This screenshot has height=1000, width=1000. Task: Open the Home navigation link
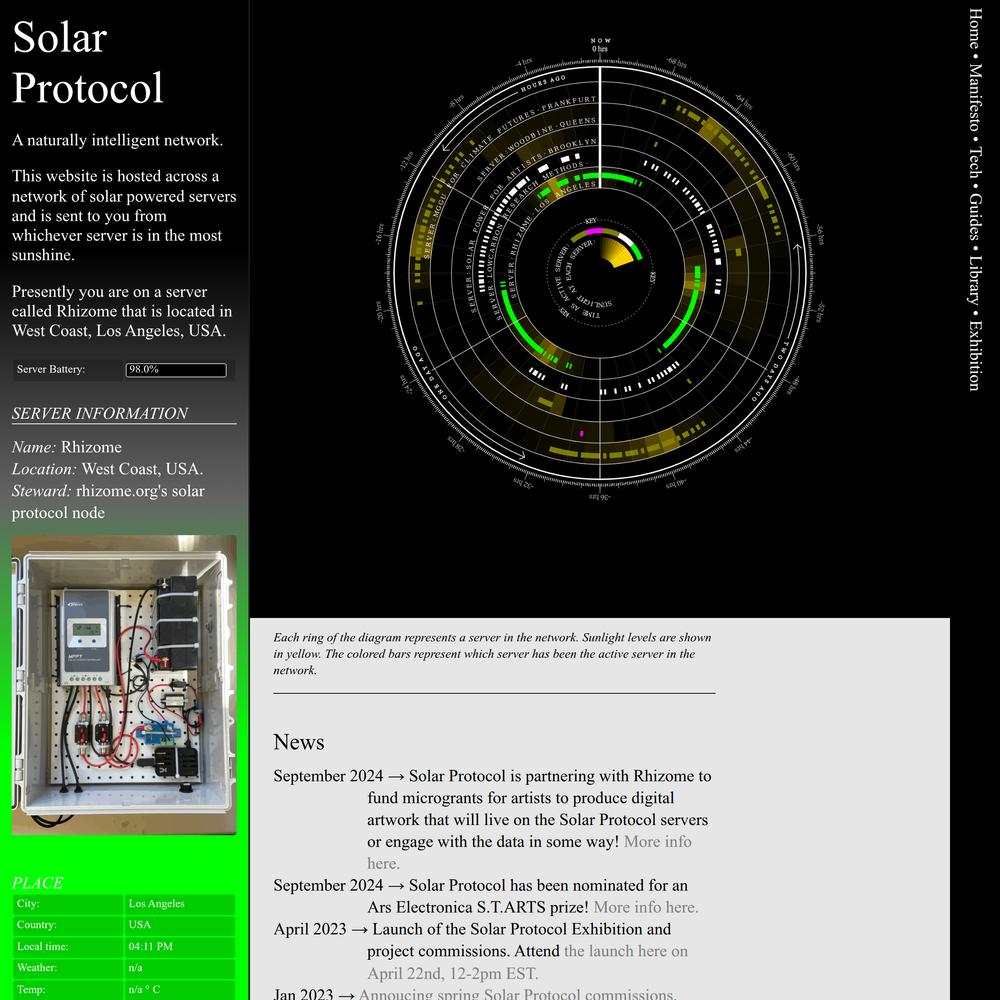click(x=974, y=28)
